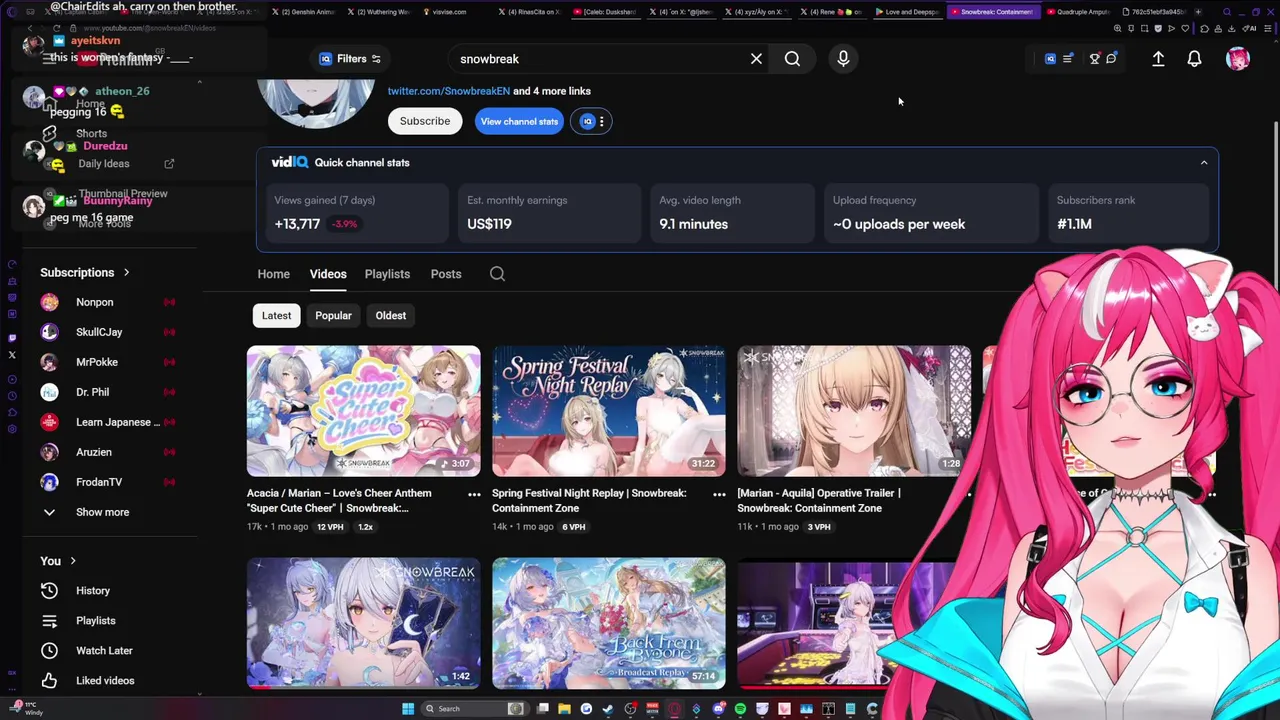Open Spring Festival Night Replay thumbnail
Screen dimensions: 1280x720
pos(608,411)
